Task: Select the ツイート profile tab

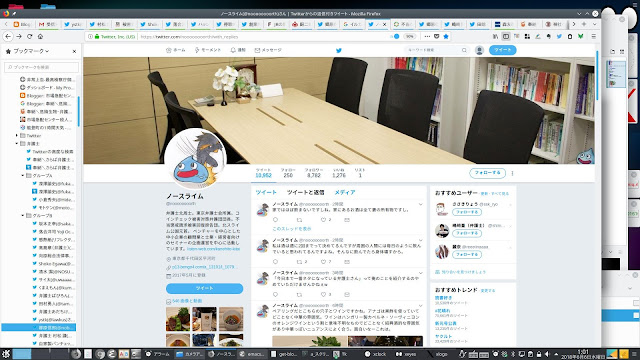Action: pos(266,192)
